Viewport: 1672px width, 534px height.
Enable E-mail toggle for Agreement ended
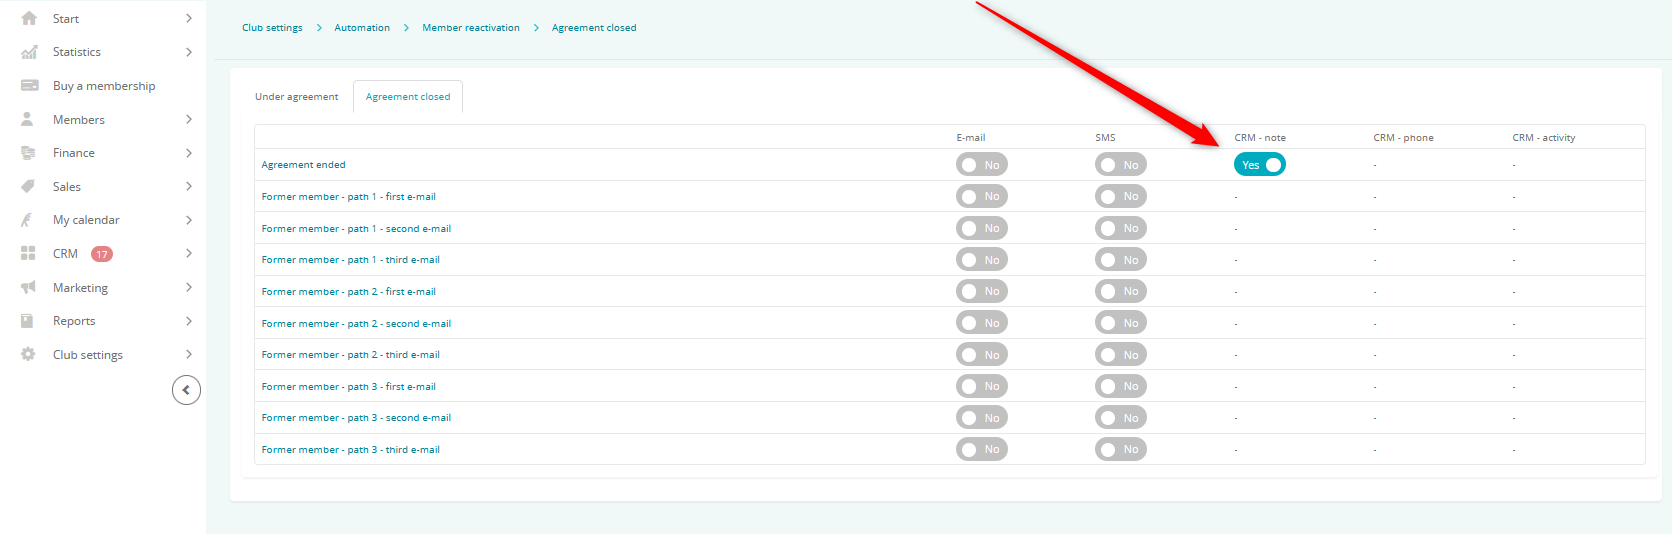coord(981,165)
